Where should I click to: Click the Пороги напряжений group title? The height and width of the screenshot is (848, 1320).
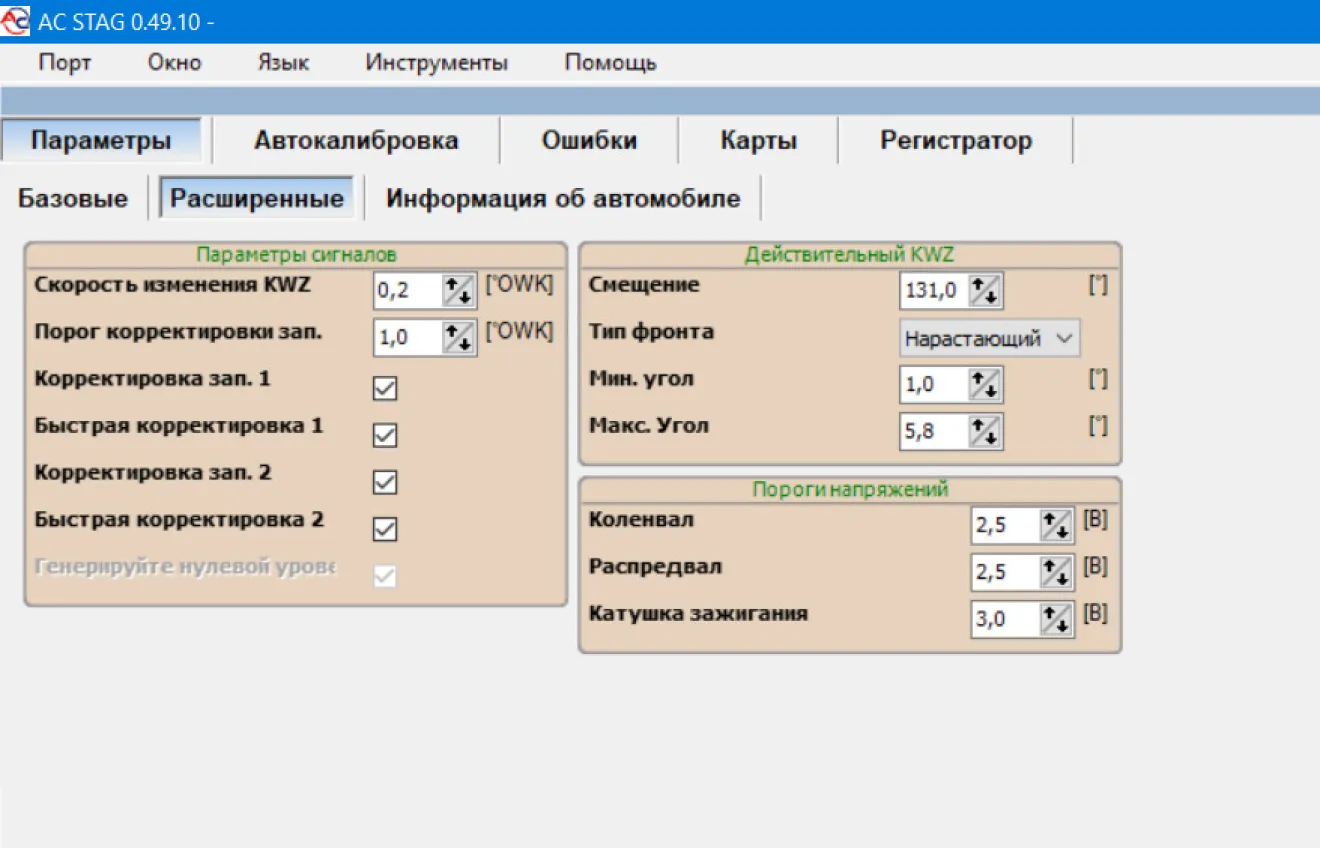coord(850,489)
